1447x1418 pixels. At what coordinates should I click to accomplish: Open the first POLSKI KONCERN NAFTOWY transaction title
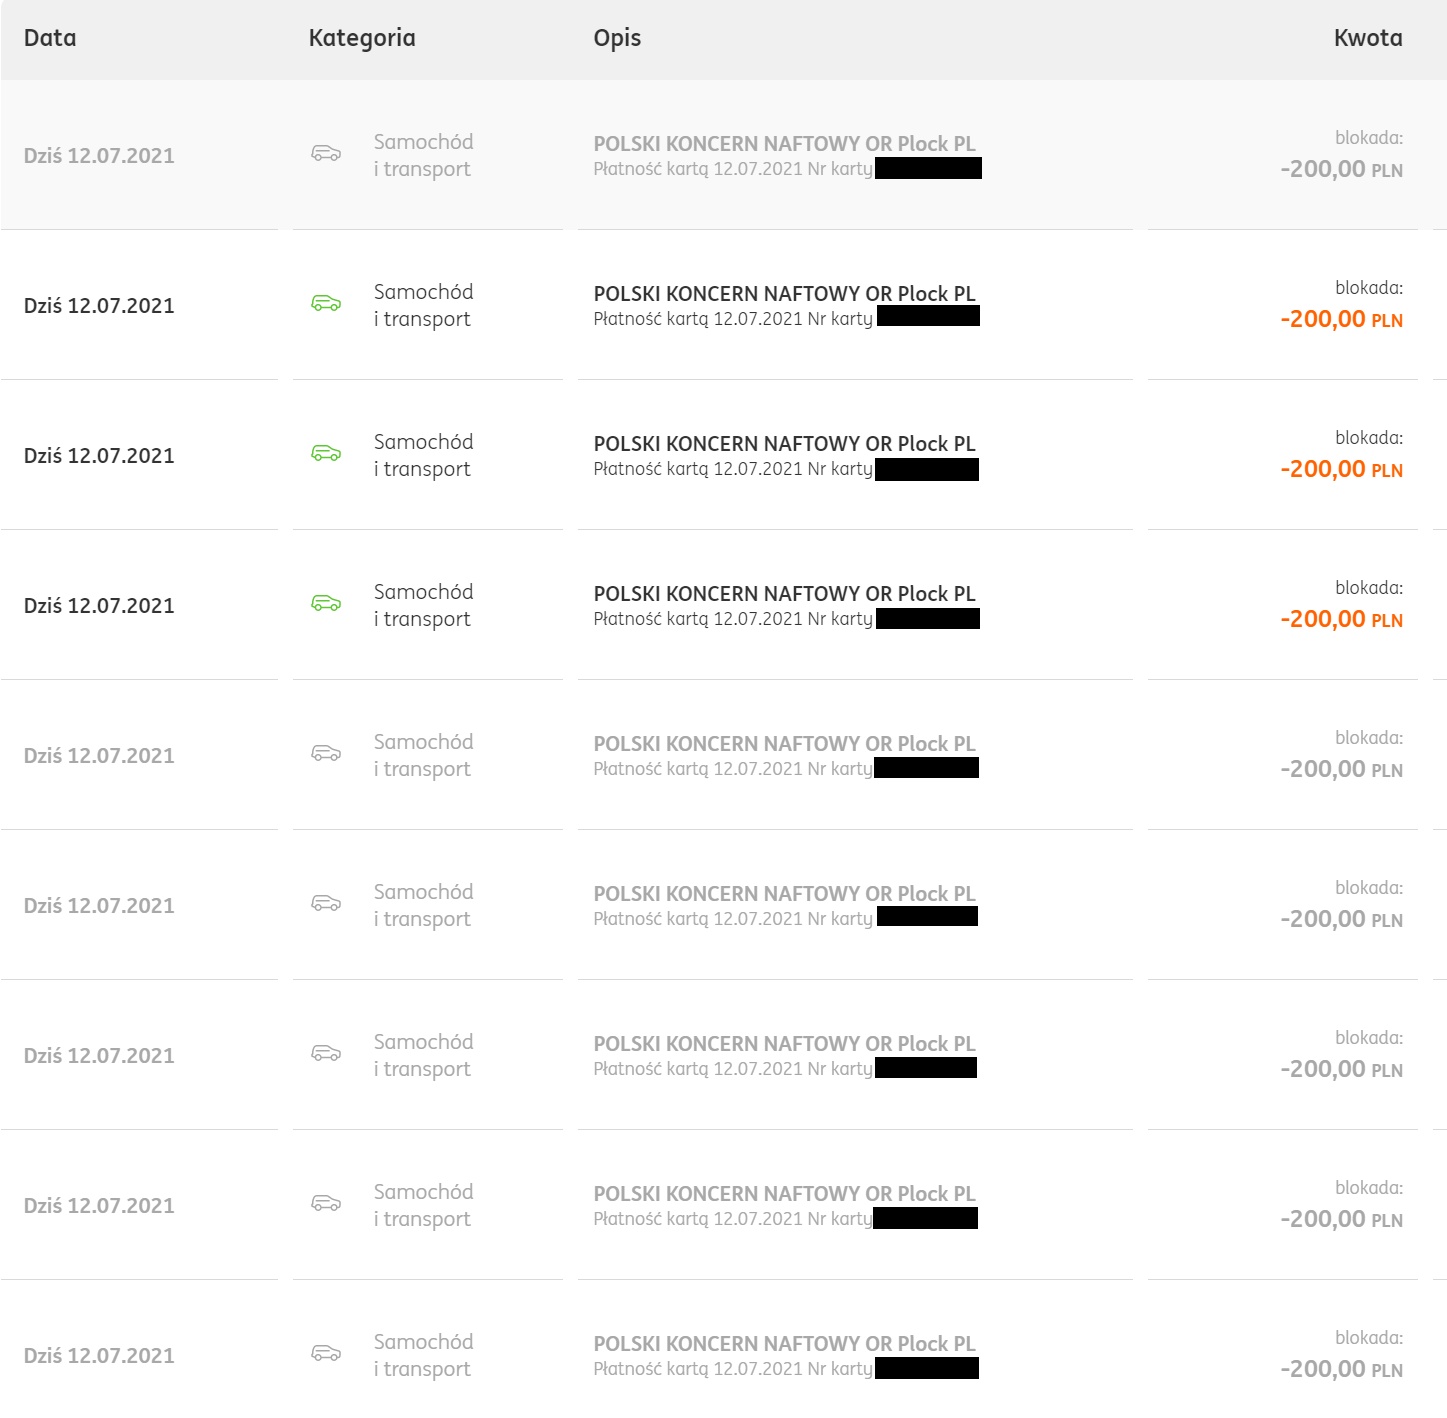[784, 144]
